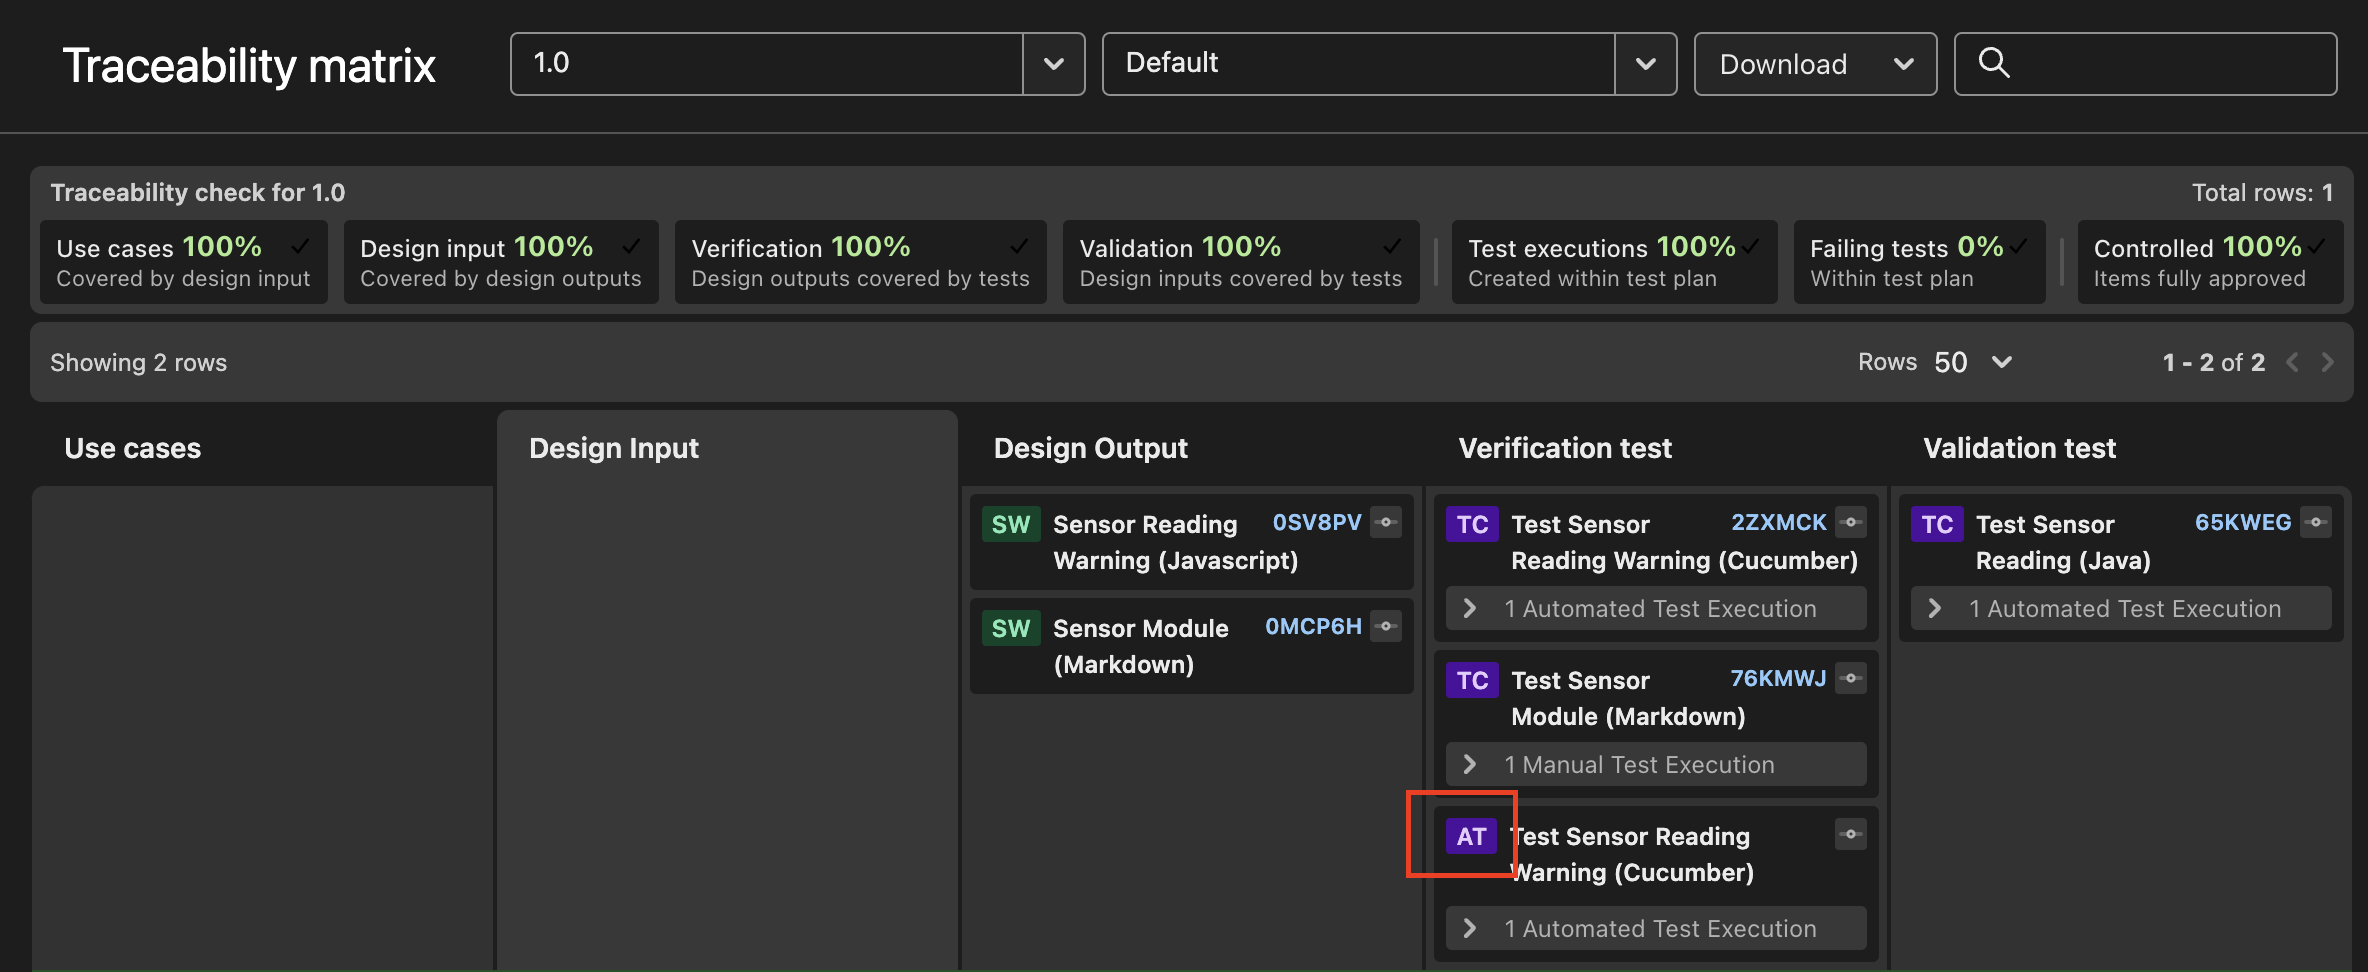Click the Controlled 100% card
The width and height of the screenshot is (2368, 972).
tap(2210, 262)
